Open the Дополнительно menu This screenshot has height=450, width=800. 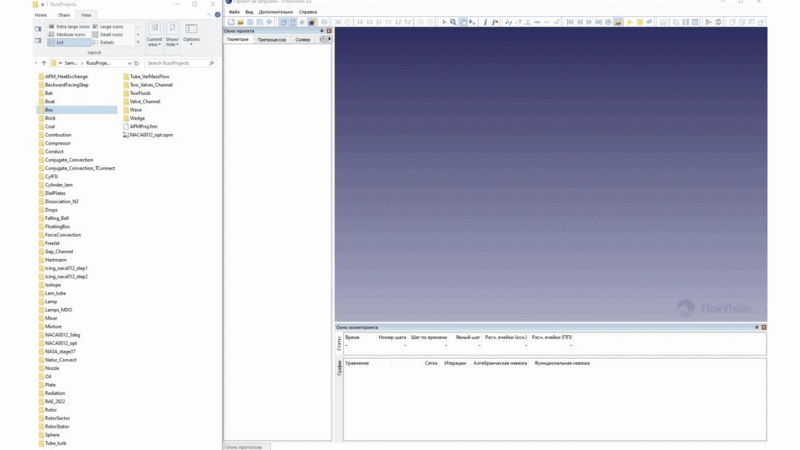click(x=276, y=12)
